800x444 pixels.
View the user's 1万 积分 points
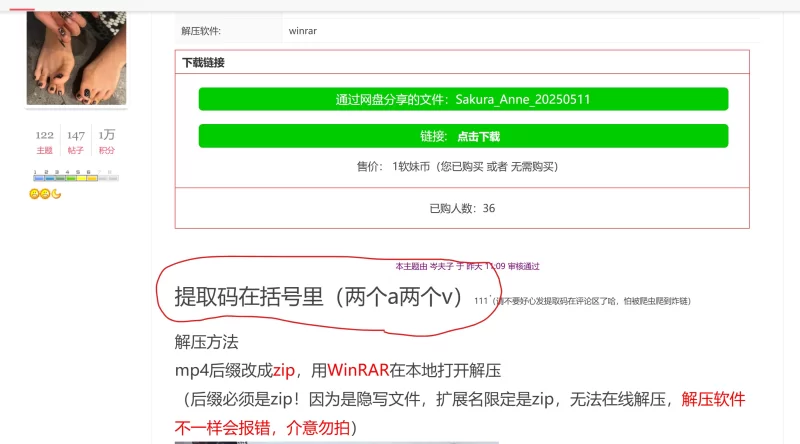[x=106, y=142]
